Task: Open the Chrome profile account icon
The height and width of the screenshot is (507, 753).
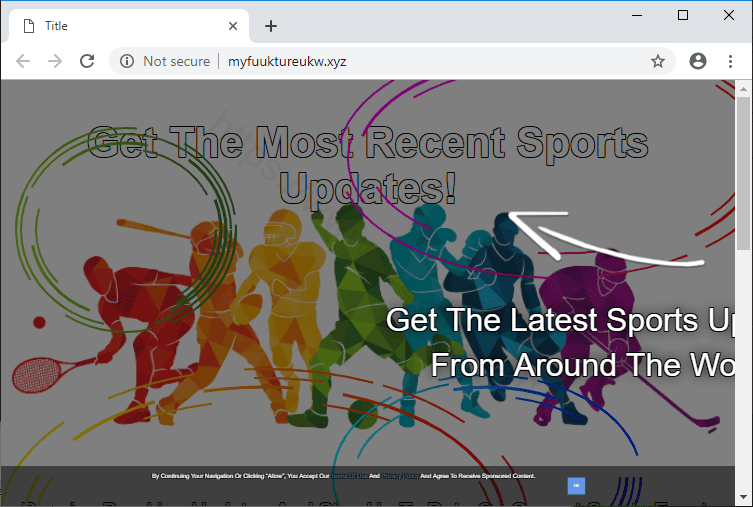Action: coord(698,61)
